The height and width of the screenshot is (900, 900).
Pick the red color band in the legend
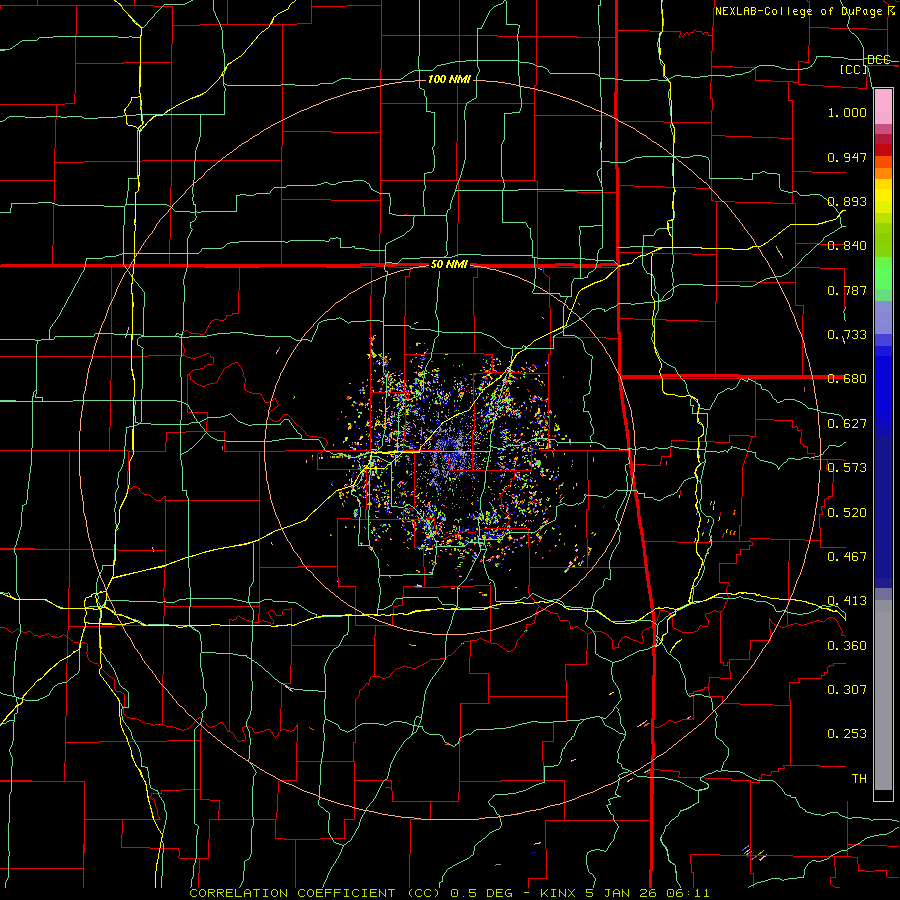click(883, 149)
